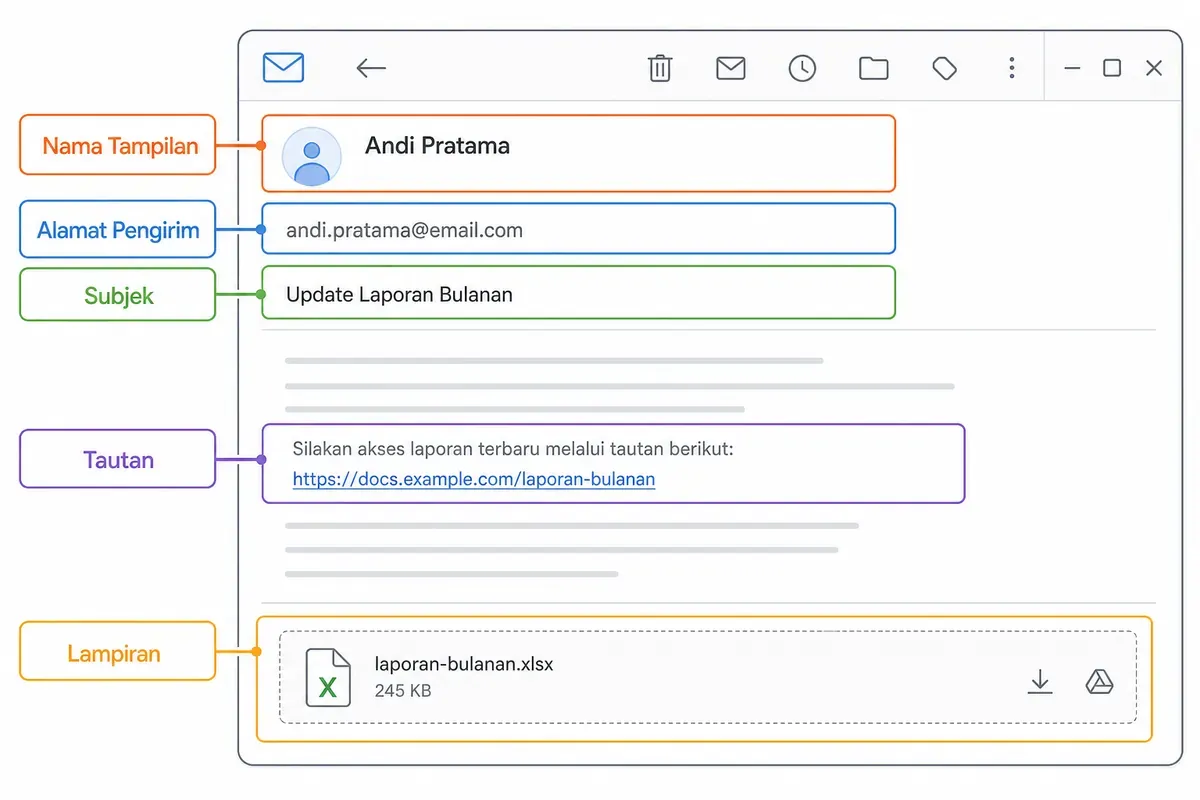Click the green Excel file icon

[x=328, y=677]
